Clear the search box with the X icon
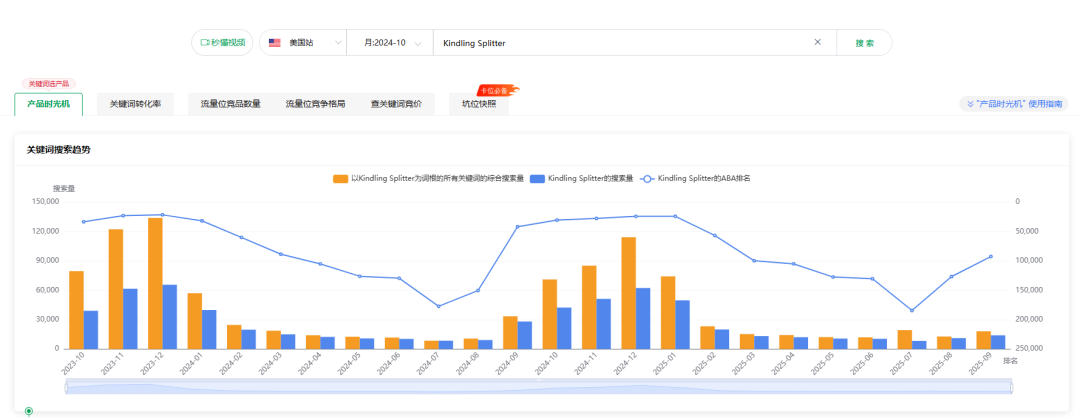This screenshot has width=1080, height=418. [818, 42]
